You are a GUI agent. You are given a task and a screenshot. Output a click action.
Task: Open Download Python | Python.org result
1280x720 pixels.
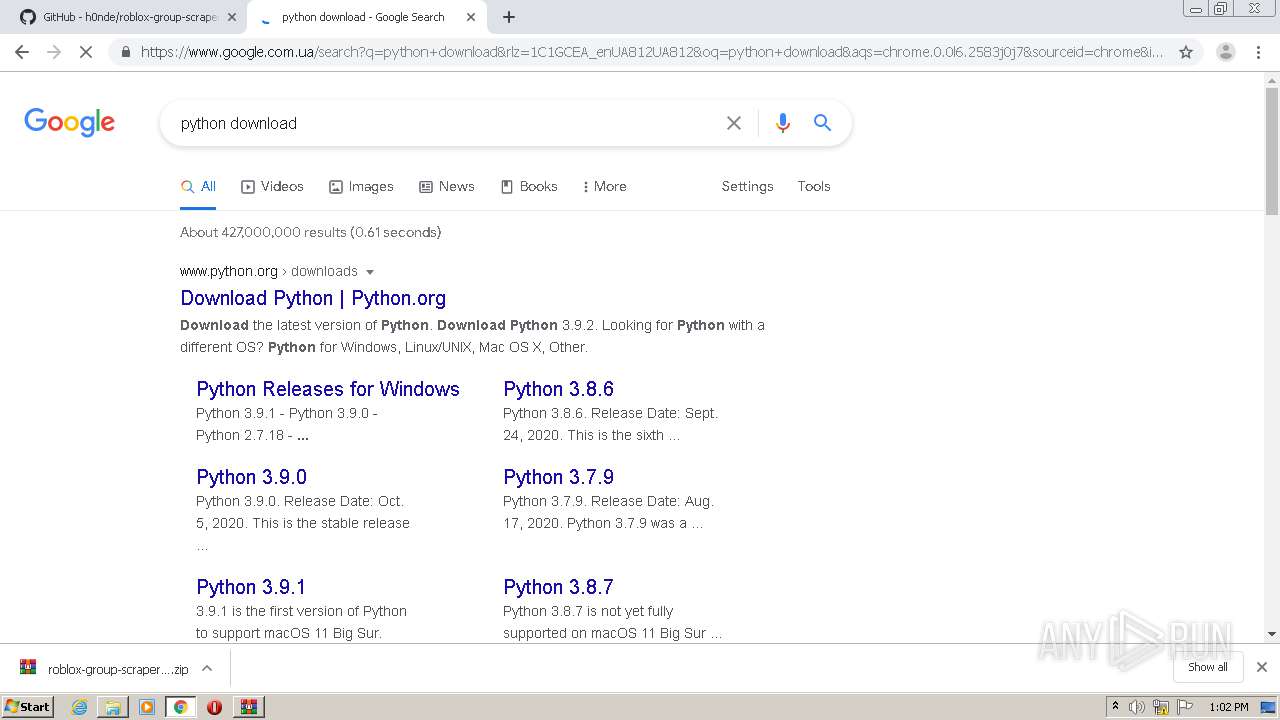coord(313,298)
